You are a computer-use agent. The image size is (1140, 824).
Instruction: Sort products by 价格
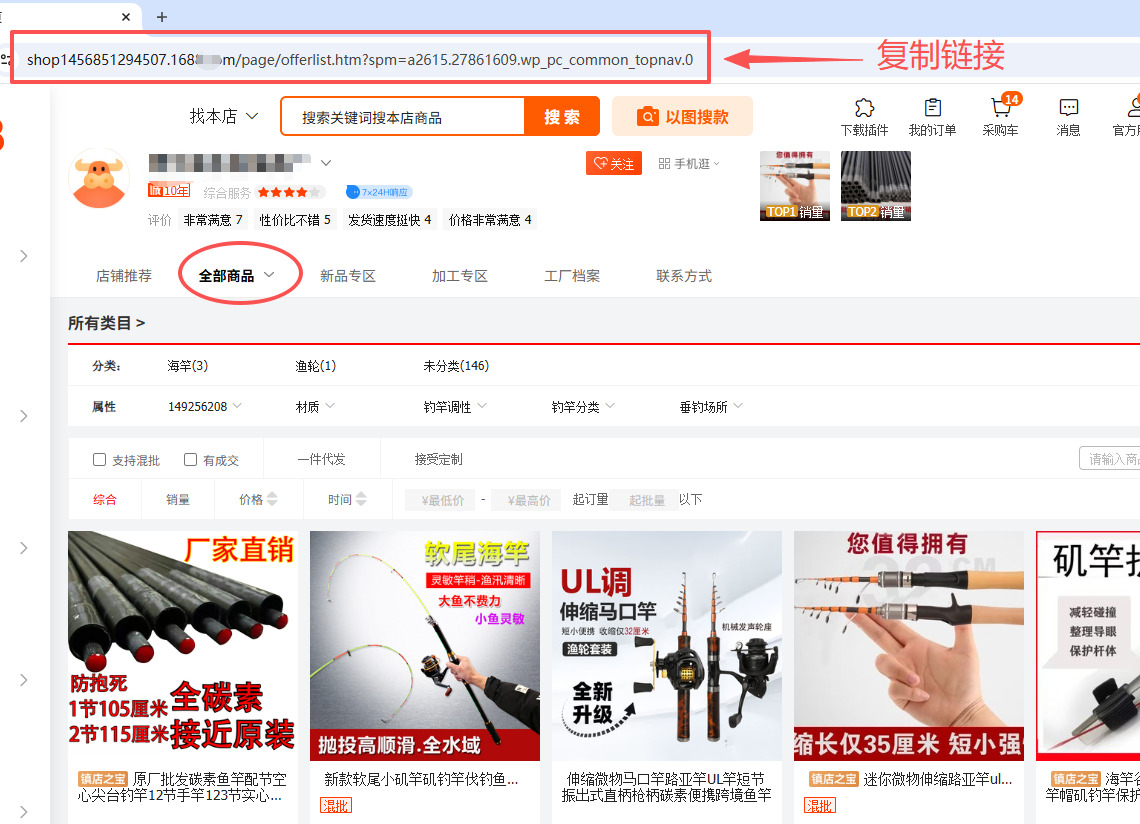258,500
